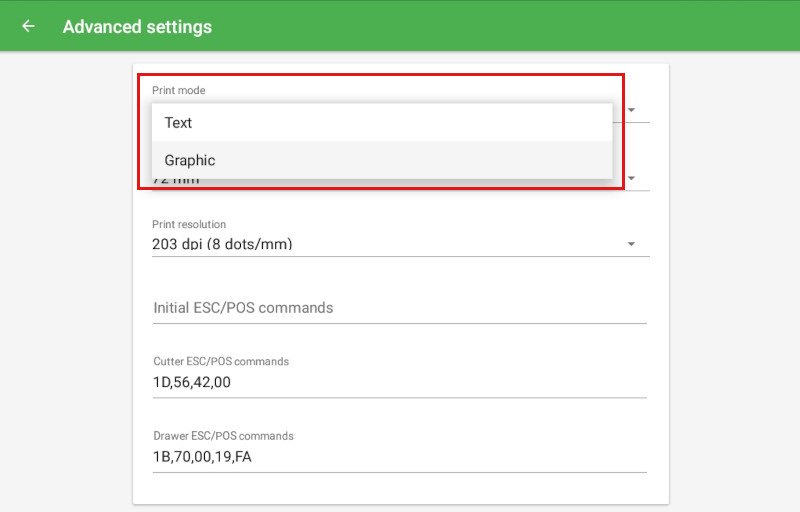Open the Print resolution dropdown arrow

(631, 244)
